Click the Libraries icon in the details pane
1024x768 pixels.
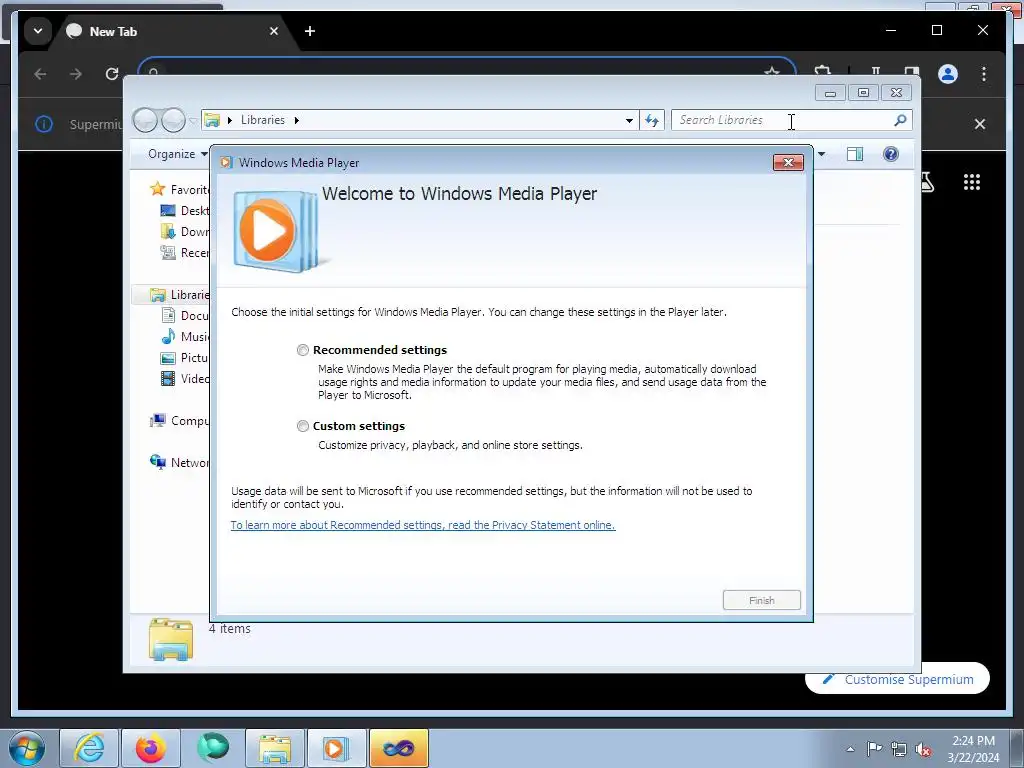coord(170,639)
